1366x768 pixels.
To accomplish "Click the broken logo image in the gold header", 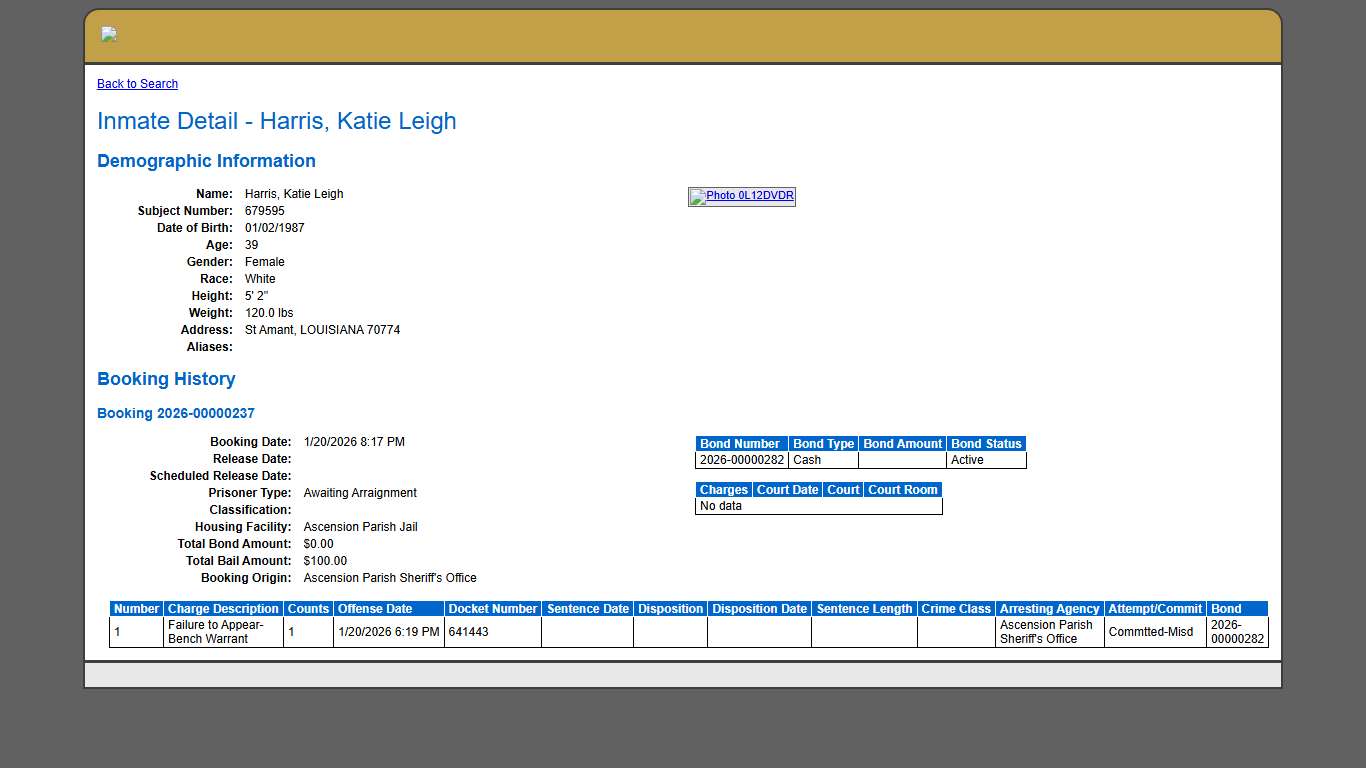I will pyautogui.click(x=109, y=35).
